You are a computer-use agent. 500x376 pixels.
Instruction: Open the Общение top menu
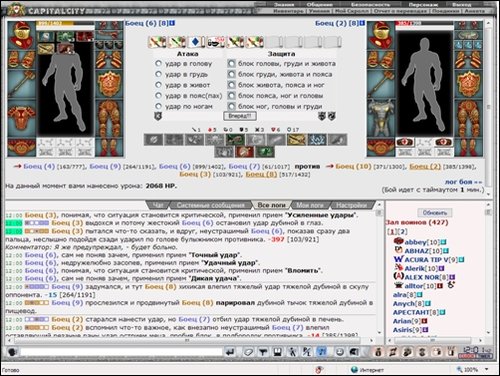[x=320, y=4]
